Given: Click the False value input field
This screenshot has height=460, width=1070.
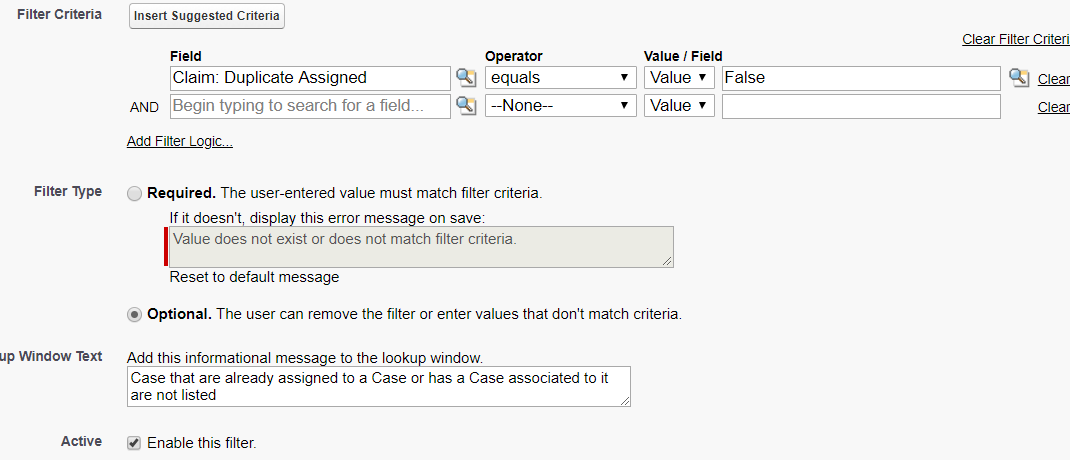Looking at the screenshot, I should [x=860, y=78].
